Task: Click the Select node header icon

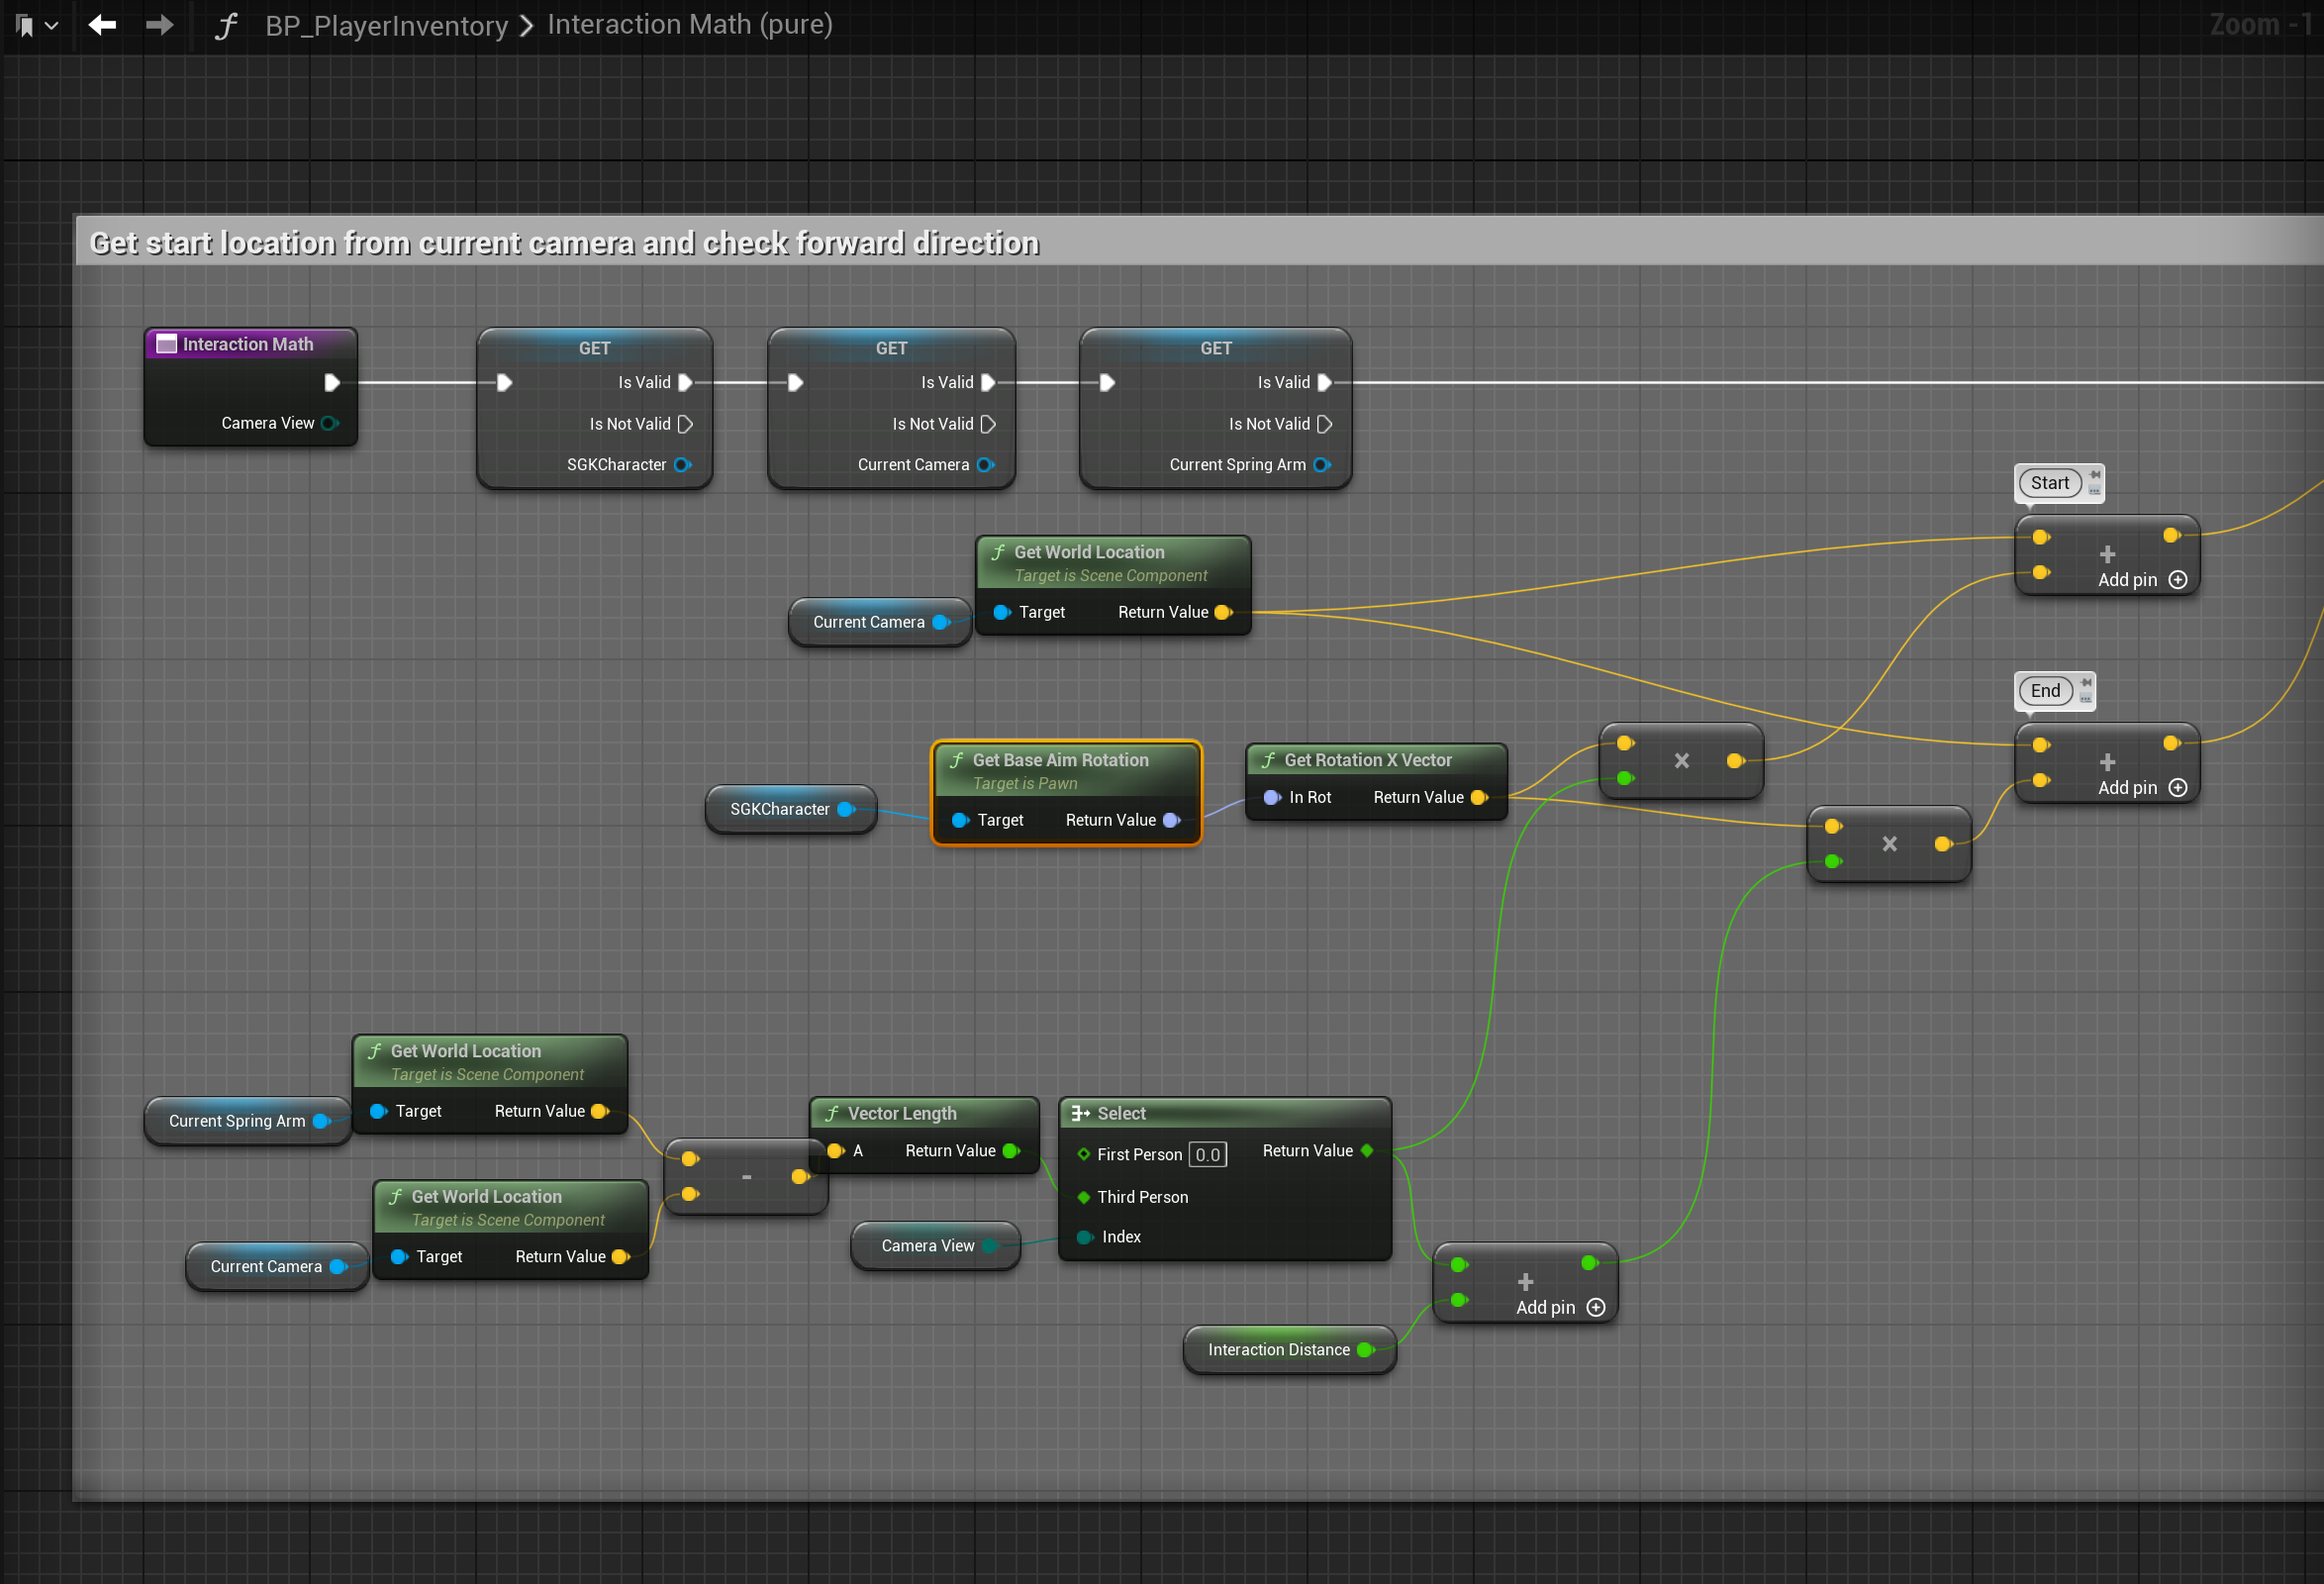Action: pos(1080,1113)
